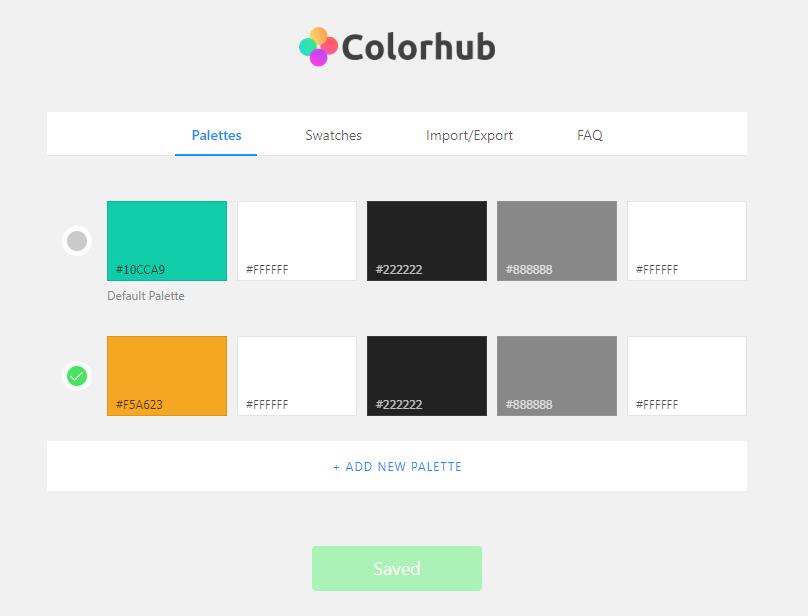Screen dimensions: 808x616
Task: Click last white #FFFFFF swatch in Default Palette
Action: [x=687, y=241]
